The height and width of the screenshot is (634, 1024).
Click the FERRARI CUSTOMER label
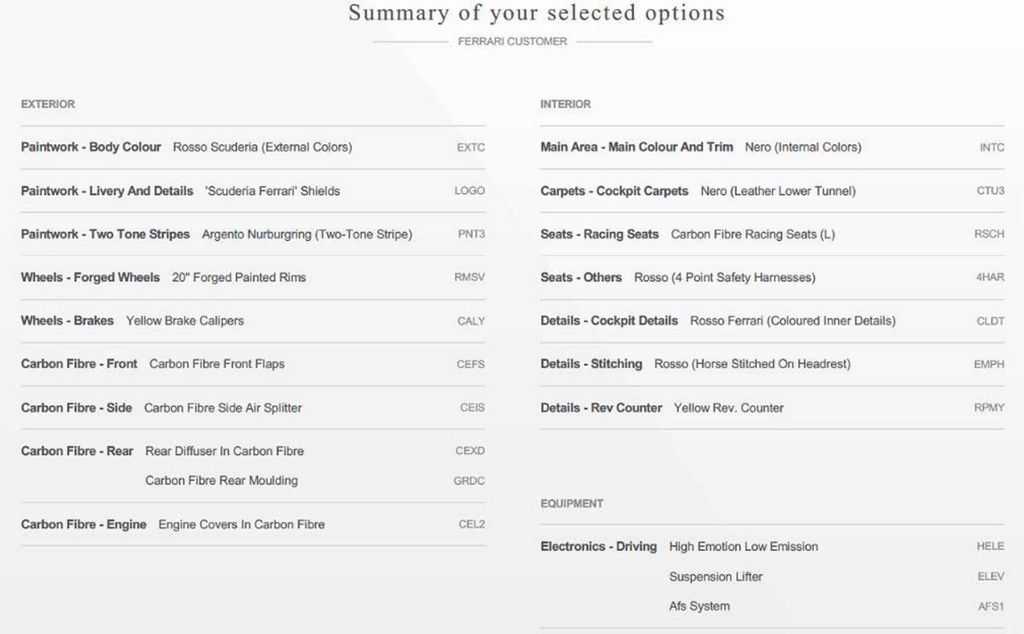pos(512,42)
